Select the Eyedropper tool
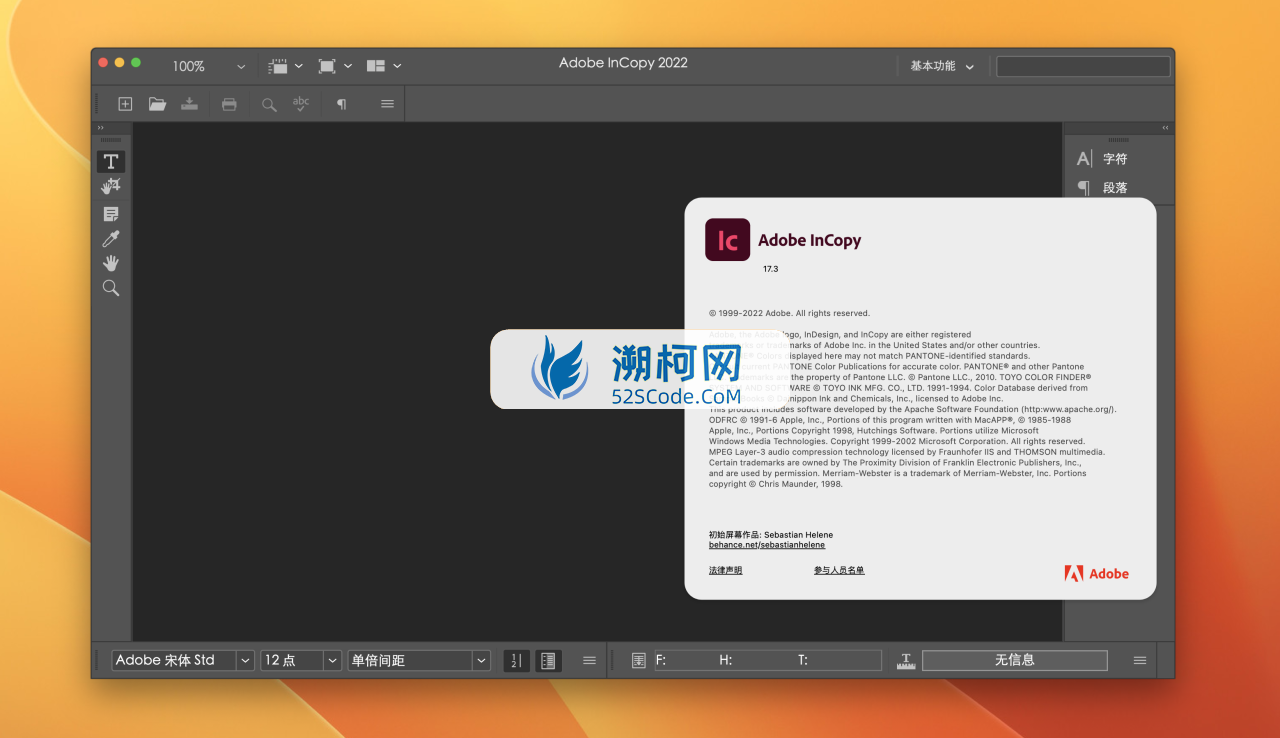Viewport: 1280px width, 738px height. (111, 238)
